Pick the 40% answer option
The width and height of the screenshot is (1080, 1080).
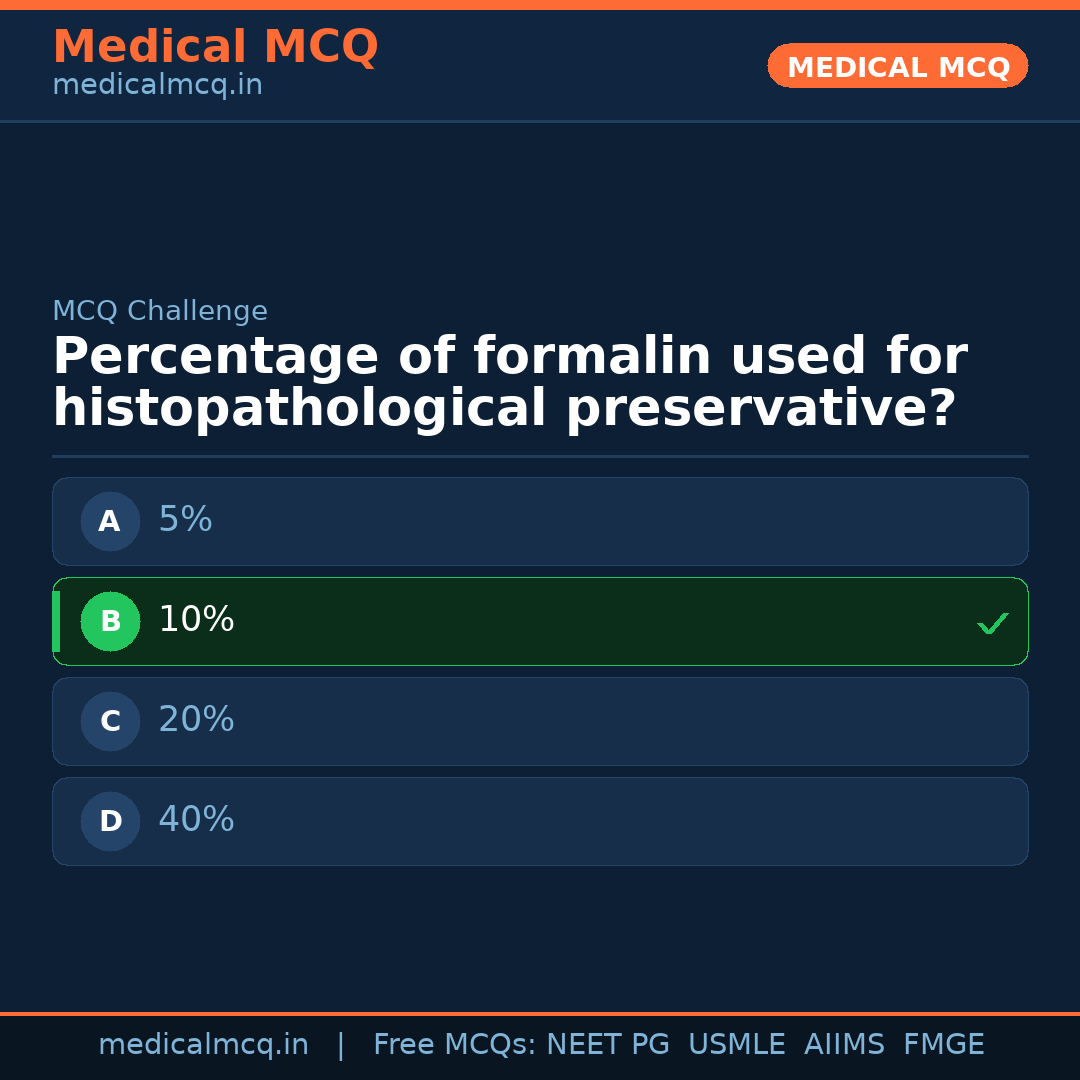[540, 821]
